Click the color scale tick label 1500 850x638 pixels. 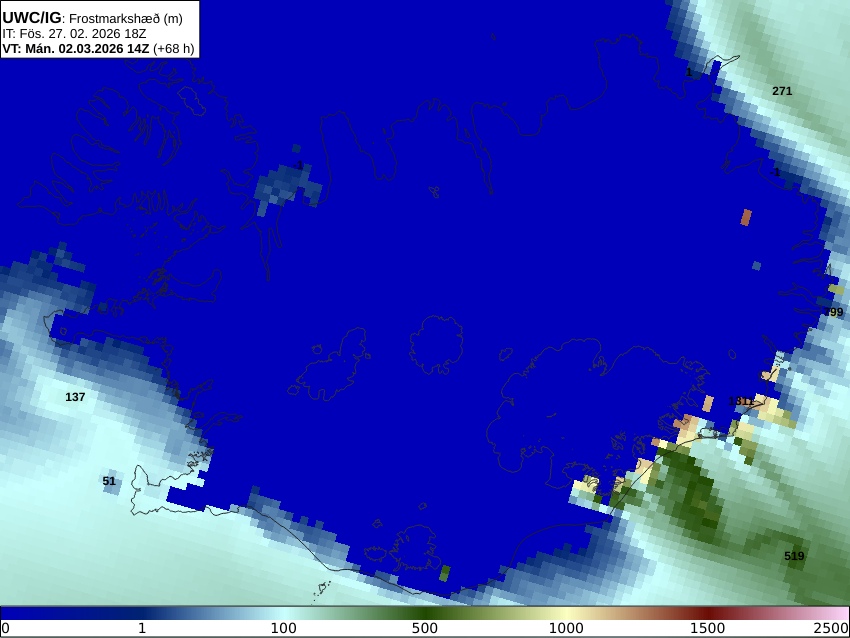tap(707, 628)
